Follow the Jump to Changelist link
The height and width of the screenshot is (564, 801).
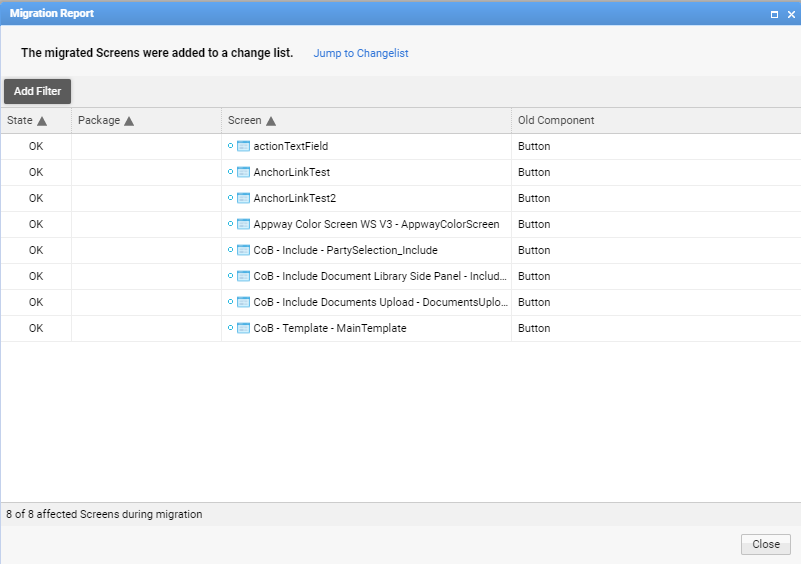pos(361,53)
